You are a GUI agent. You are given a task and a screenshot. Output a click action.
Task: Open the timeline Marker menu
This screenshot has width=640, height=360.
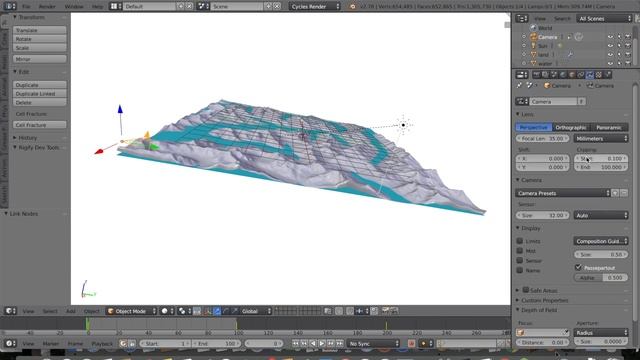click(x=51, y=344)
